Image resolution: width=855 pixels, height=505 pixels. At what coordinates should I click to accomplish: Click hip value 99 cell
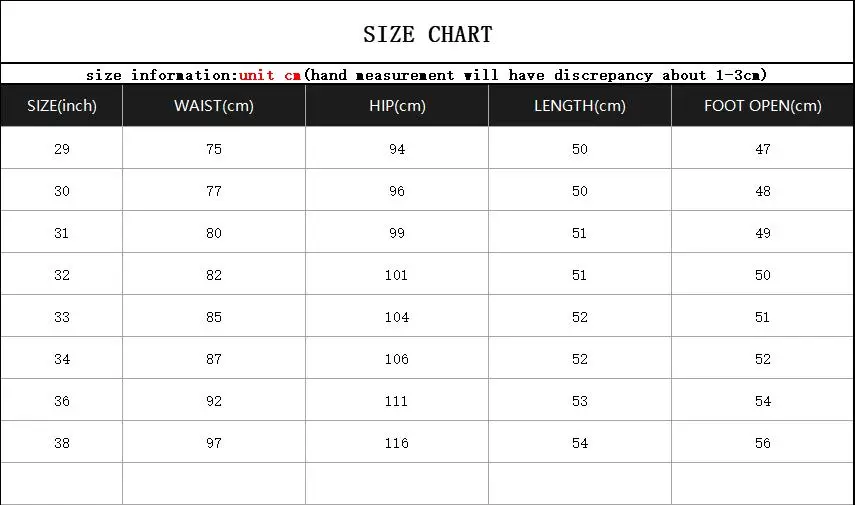(397, 232)
